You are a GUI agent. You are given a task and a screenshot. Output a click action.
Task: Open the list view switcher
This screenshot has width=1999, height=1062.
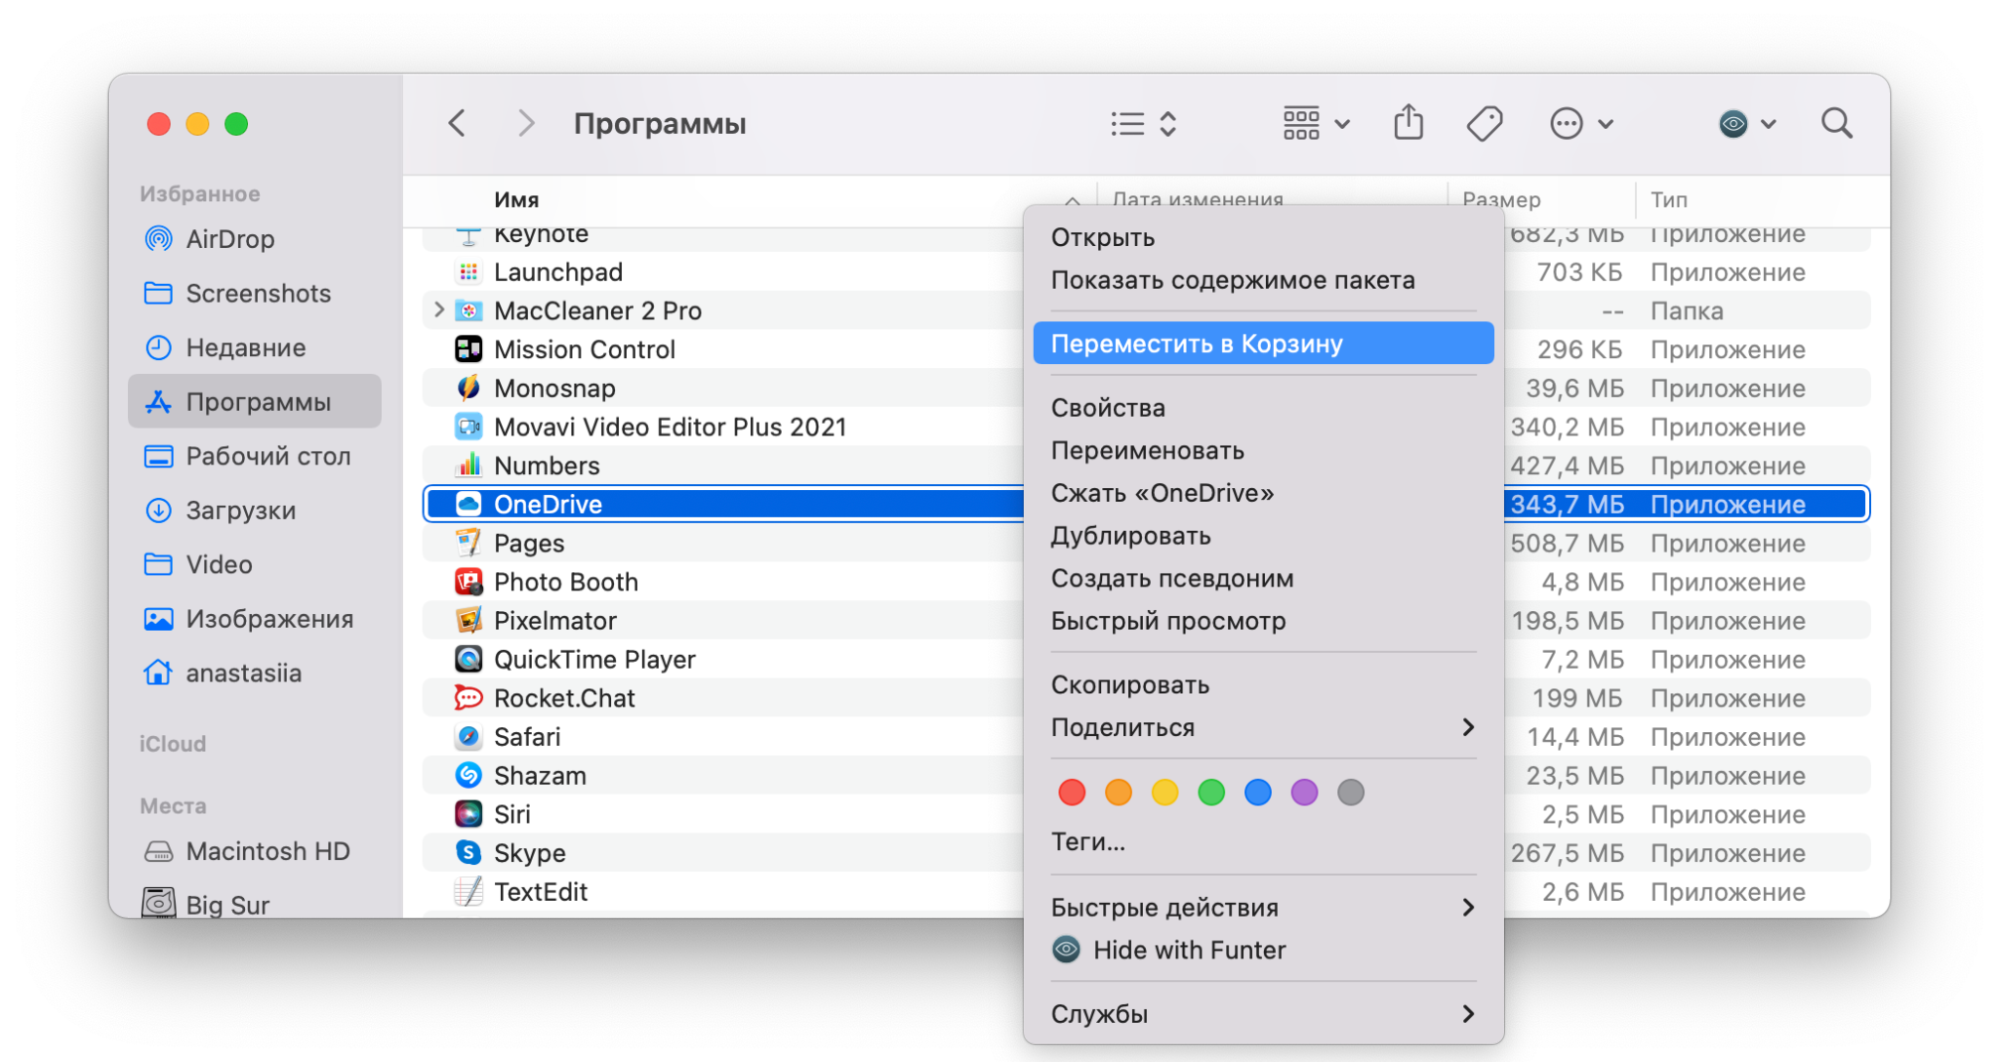click(1144, 124)
